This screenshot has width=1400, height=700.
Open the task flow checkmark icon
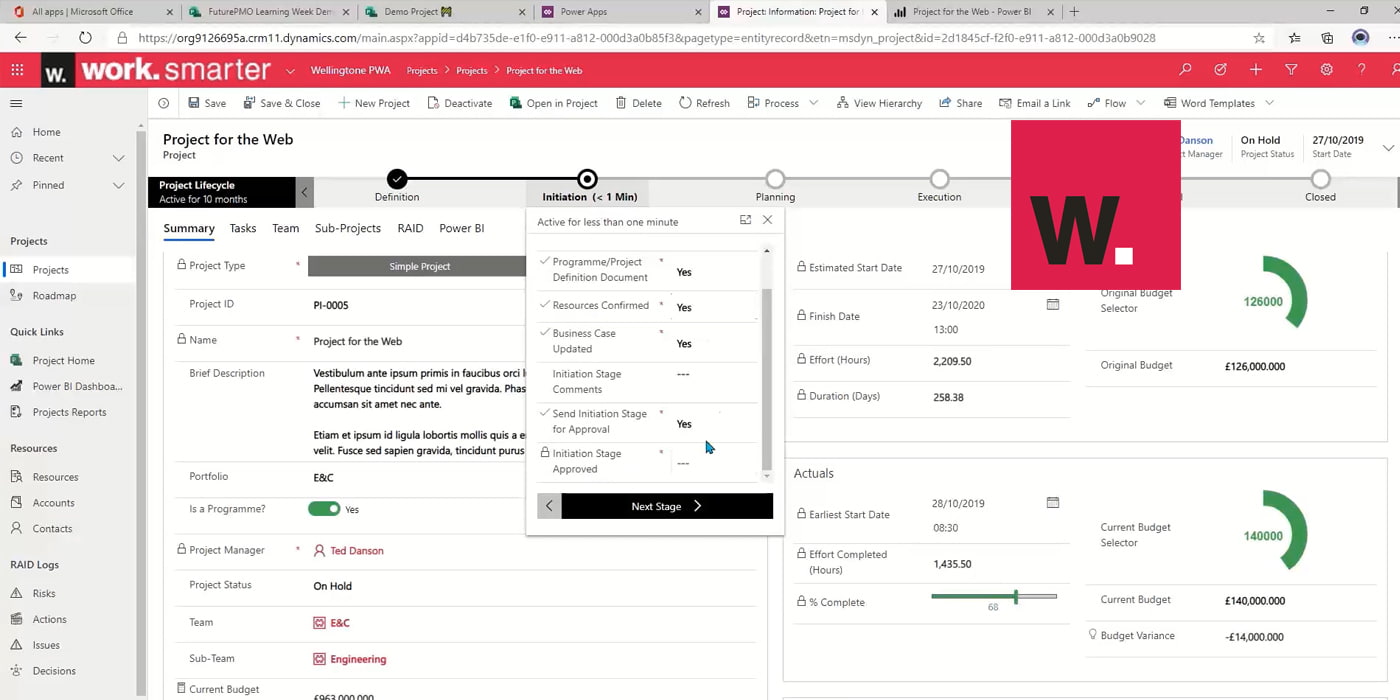pyautogui.click(x=1220, y=70)
